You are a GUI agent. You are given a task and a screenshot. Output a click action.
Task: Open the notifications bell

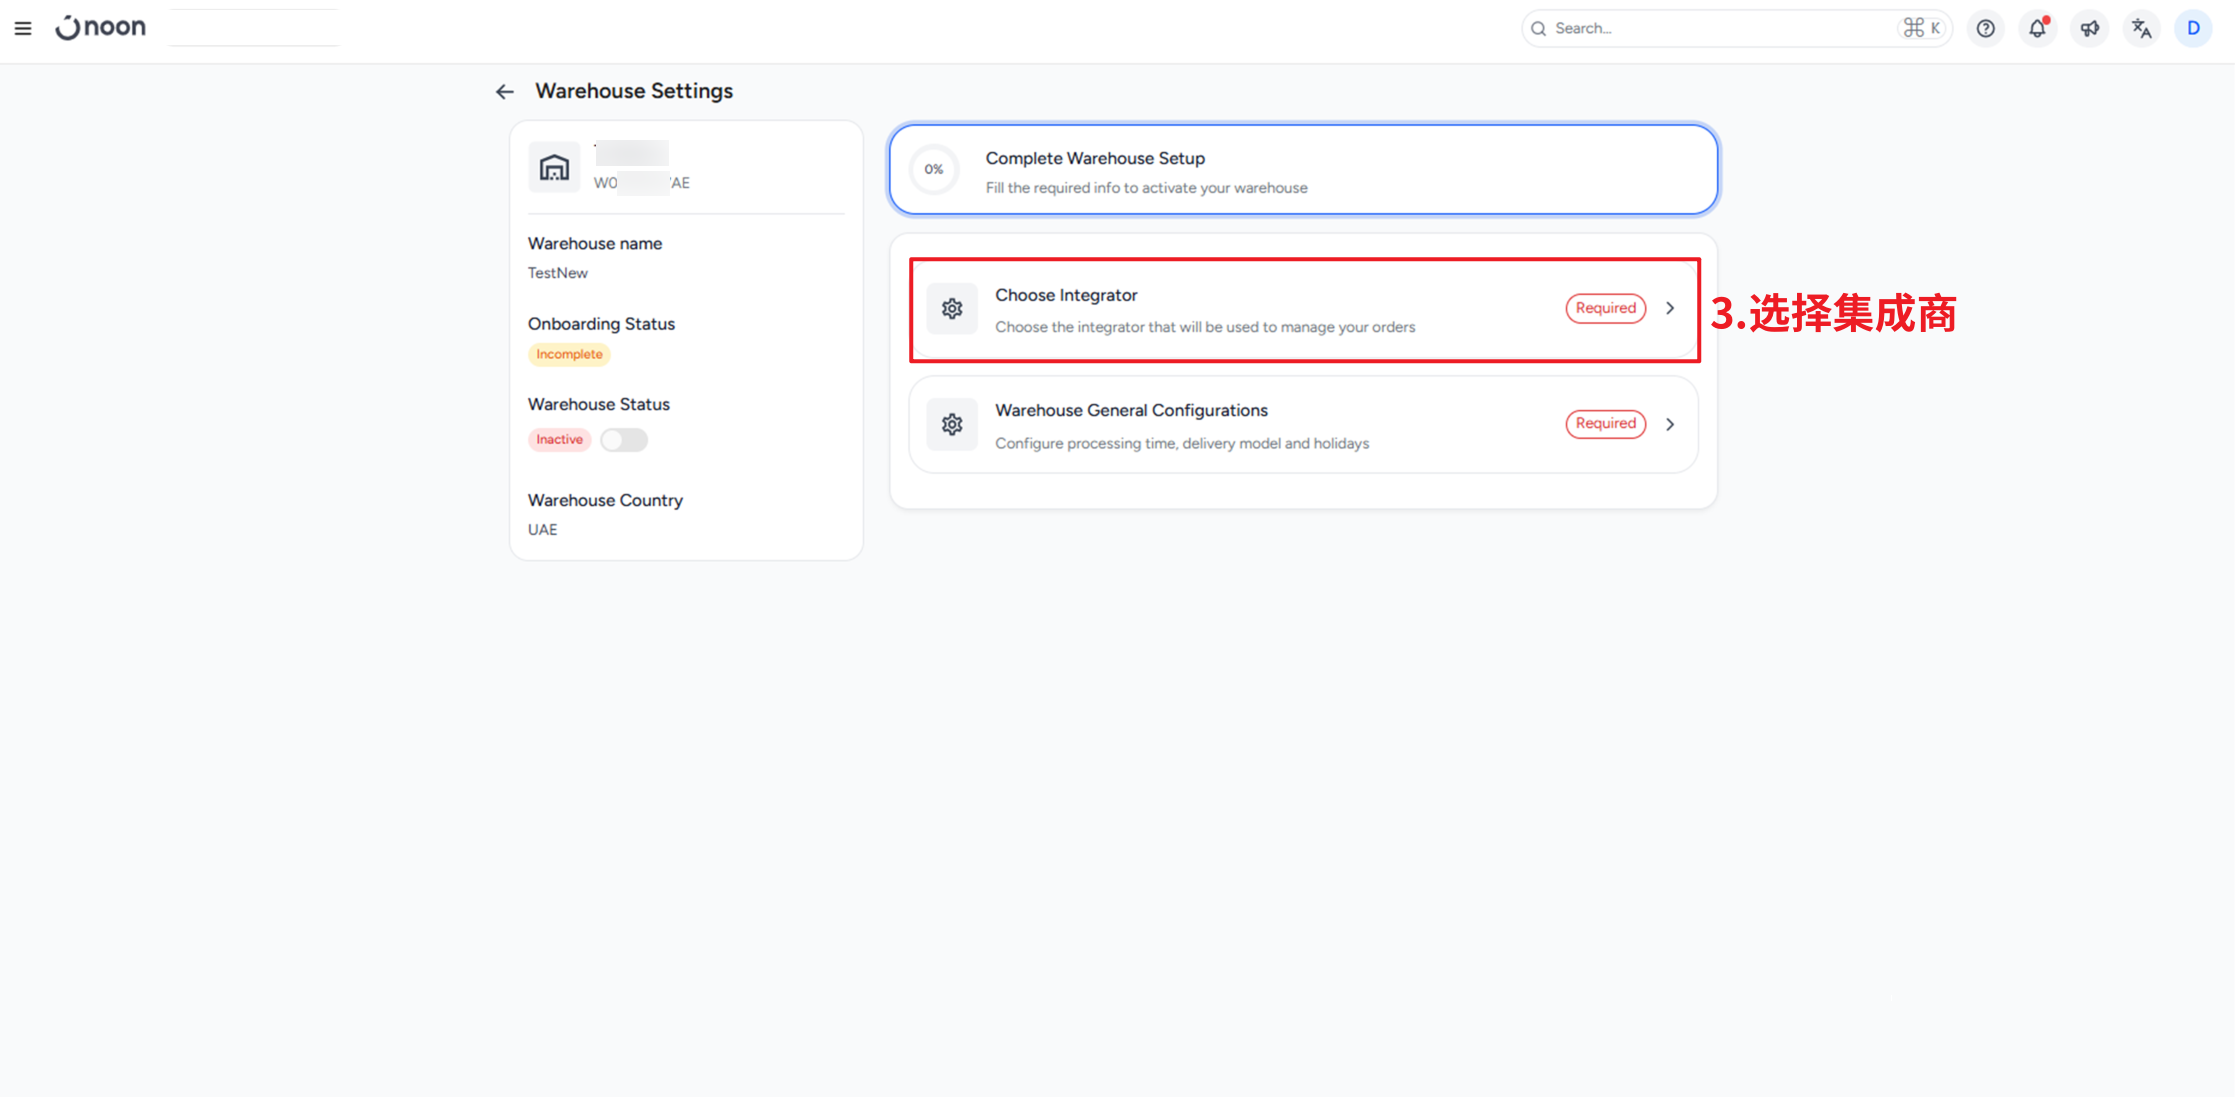click(2037, 28)
